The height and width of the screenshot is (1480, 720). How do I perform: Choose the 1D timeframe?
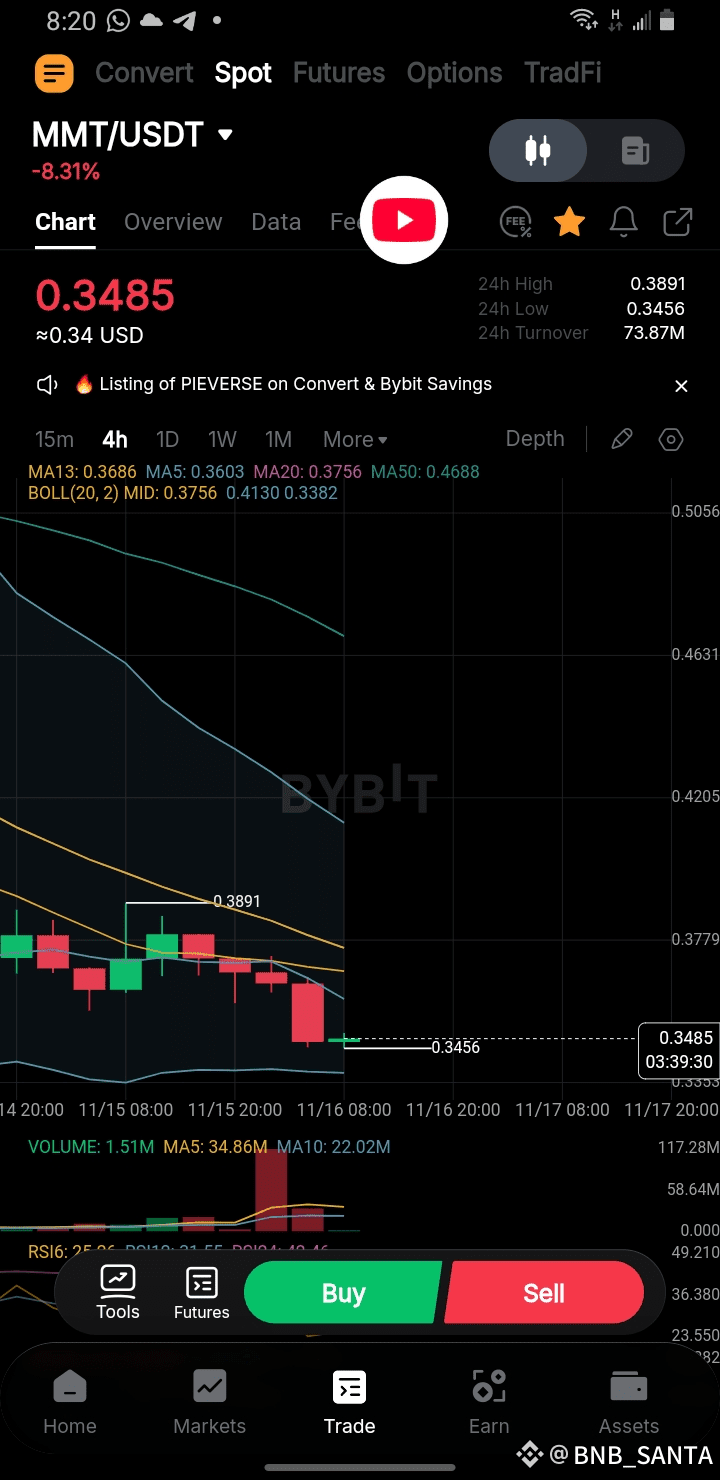(167, 439)
